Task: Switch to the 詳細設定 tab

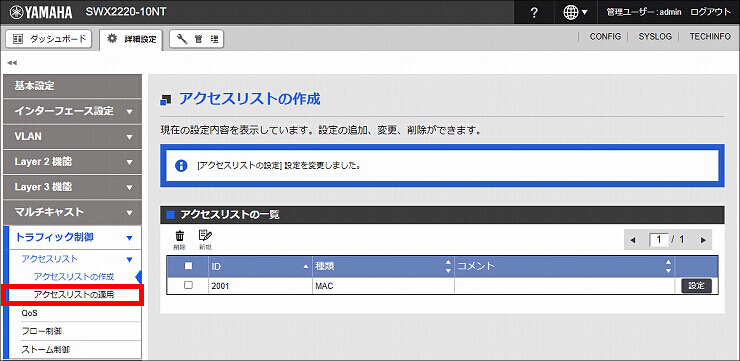Action: tap(131, 40)
